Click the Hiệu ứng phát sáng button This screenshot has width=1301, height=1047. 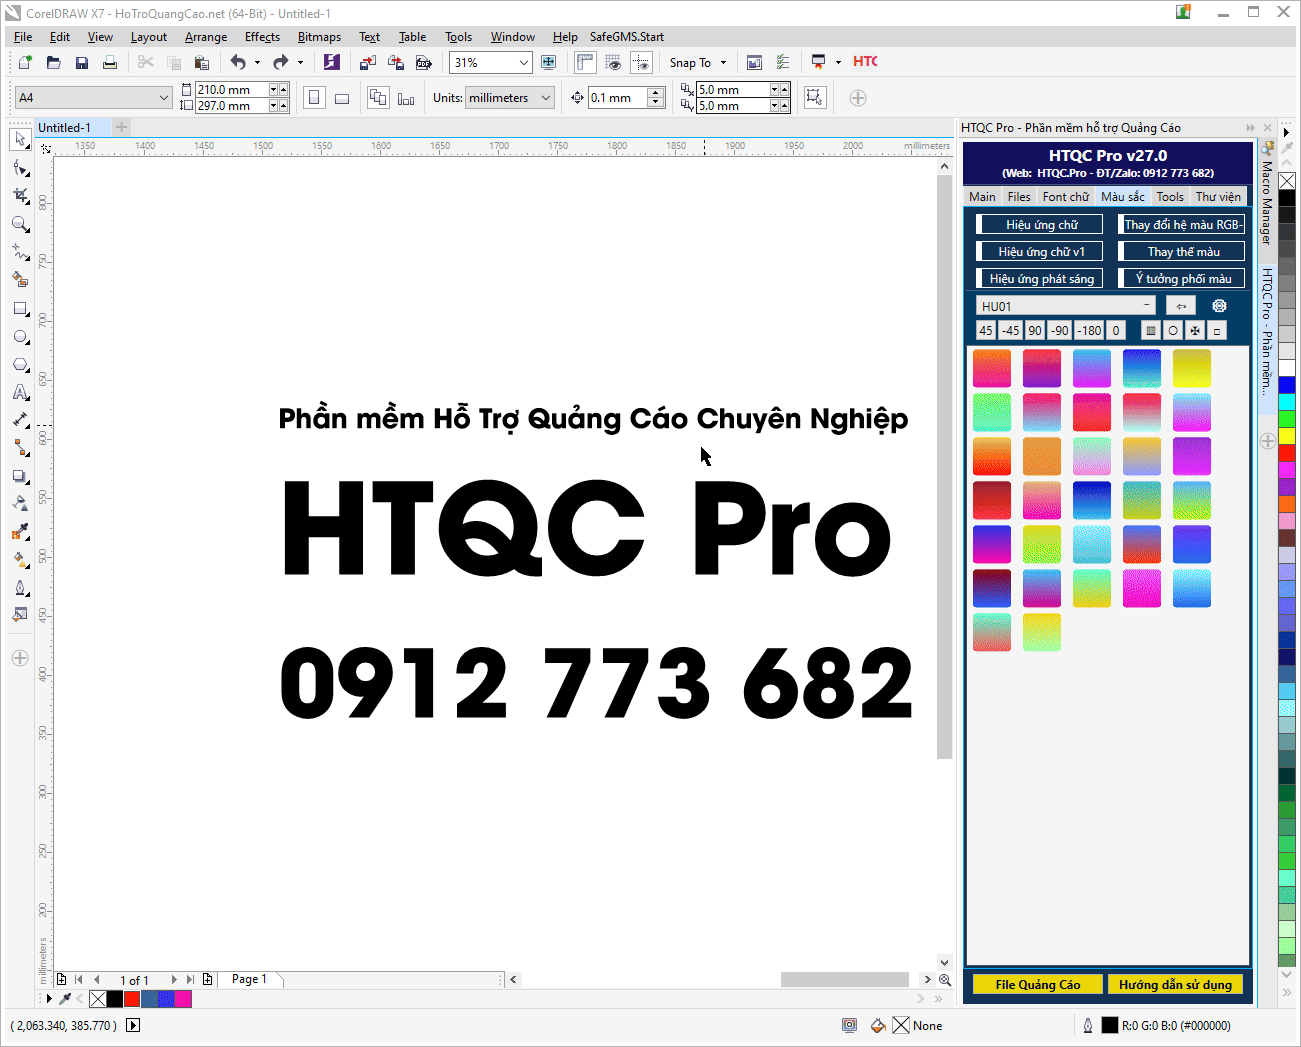pos(1041,279)
